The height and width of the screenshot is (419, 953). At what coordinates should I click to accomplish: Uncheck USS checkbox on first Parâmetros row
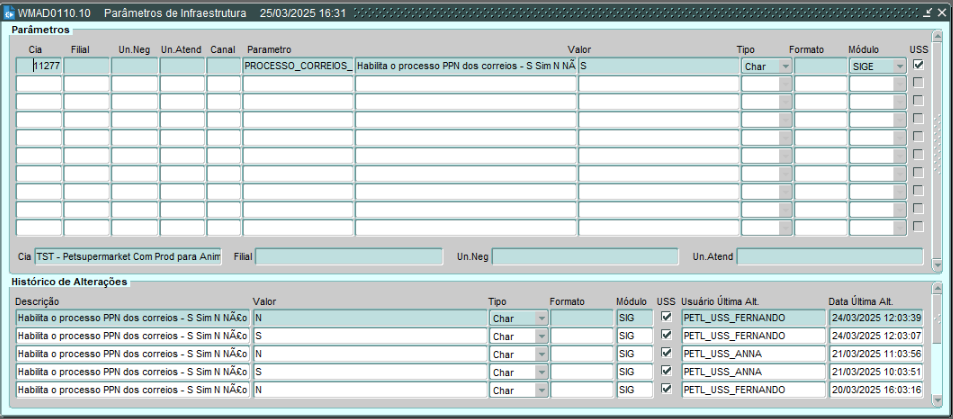point(918,65)
